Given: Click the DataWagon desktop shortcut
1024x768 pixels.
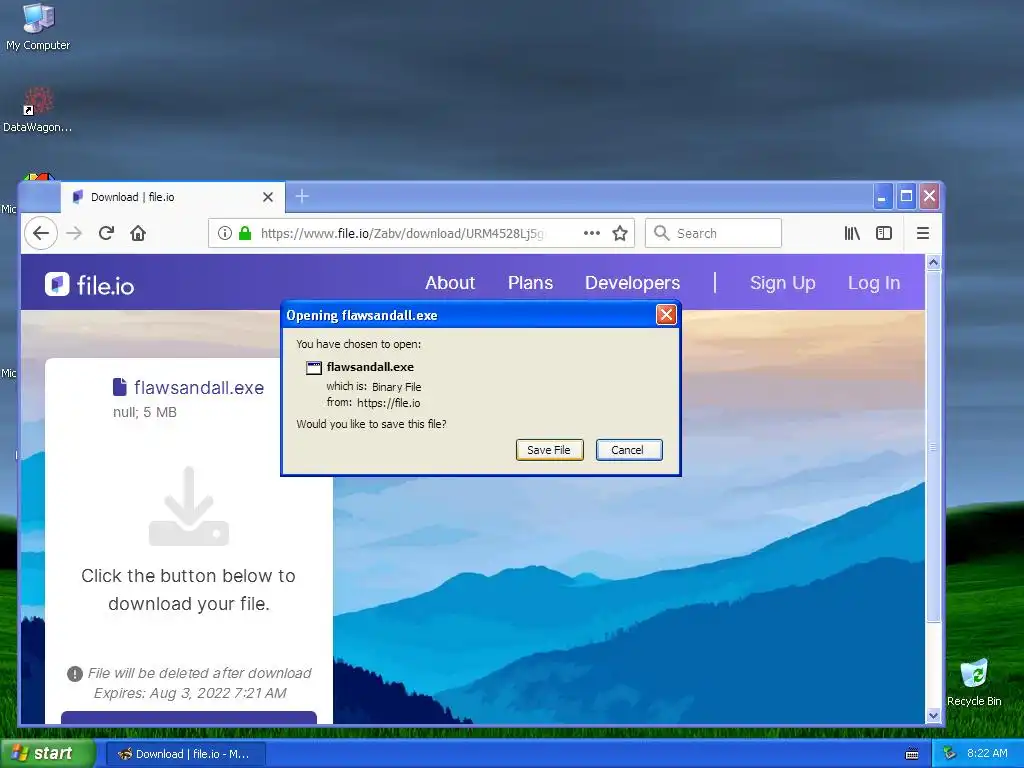Looking at the screenshot, I should (37, 110).
